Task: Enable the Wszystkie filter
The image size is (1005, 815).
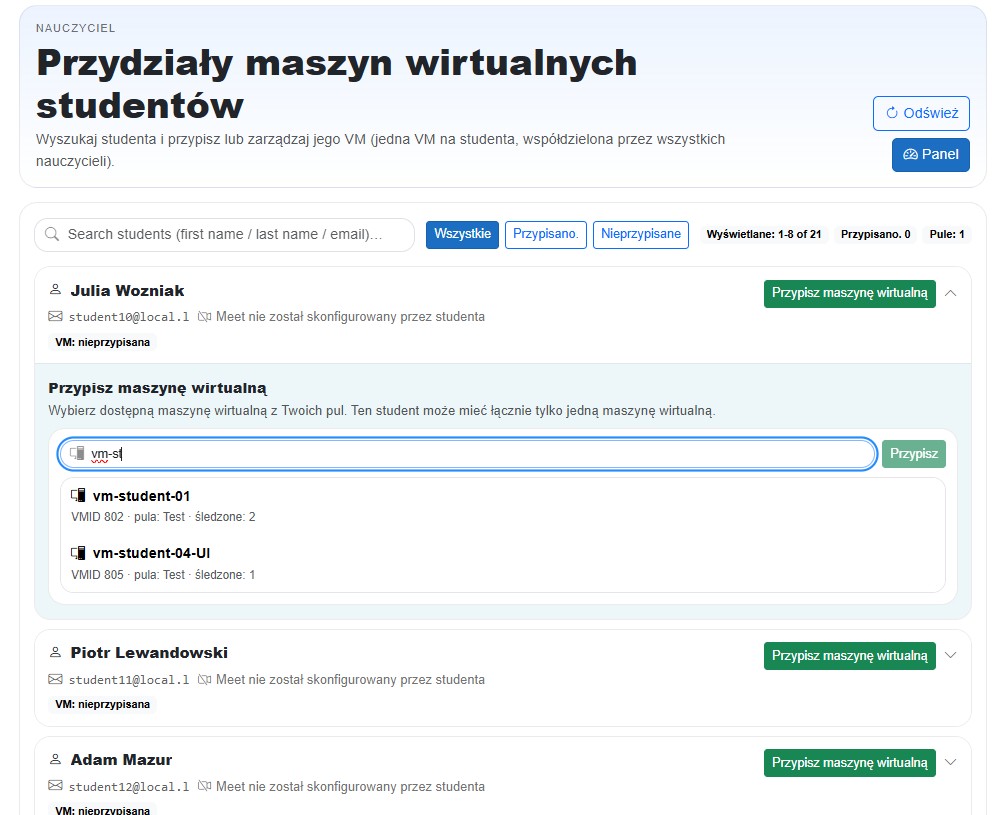Action: pyautogui.click(x=462, y=234)
